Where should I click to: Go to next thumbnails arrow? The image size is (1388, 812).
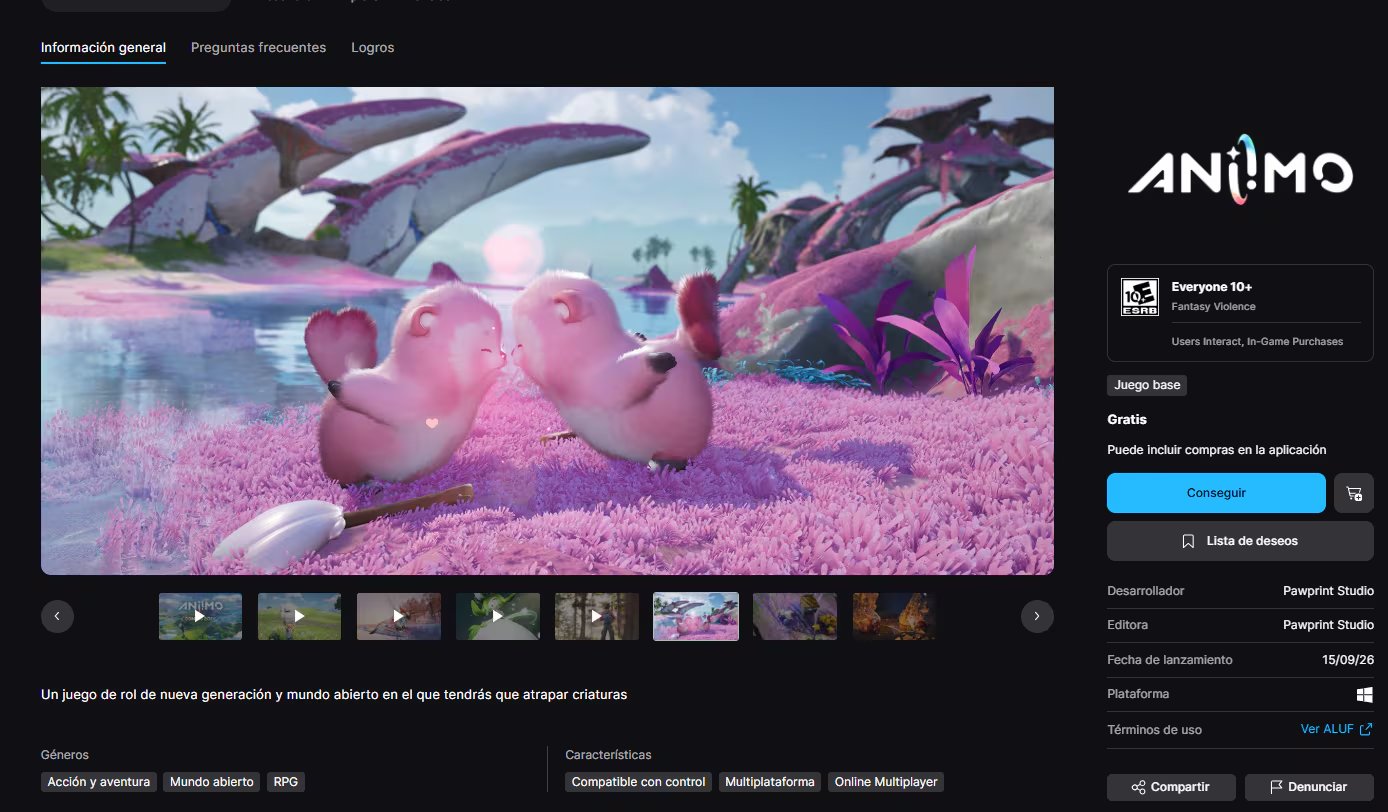click(1037, 616)
